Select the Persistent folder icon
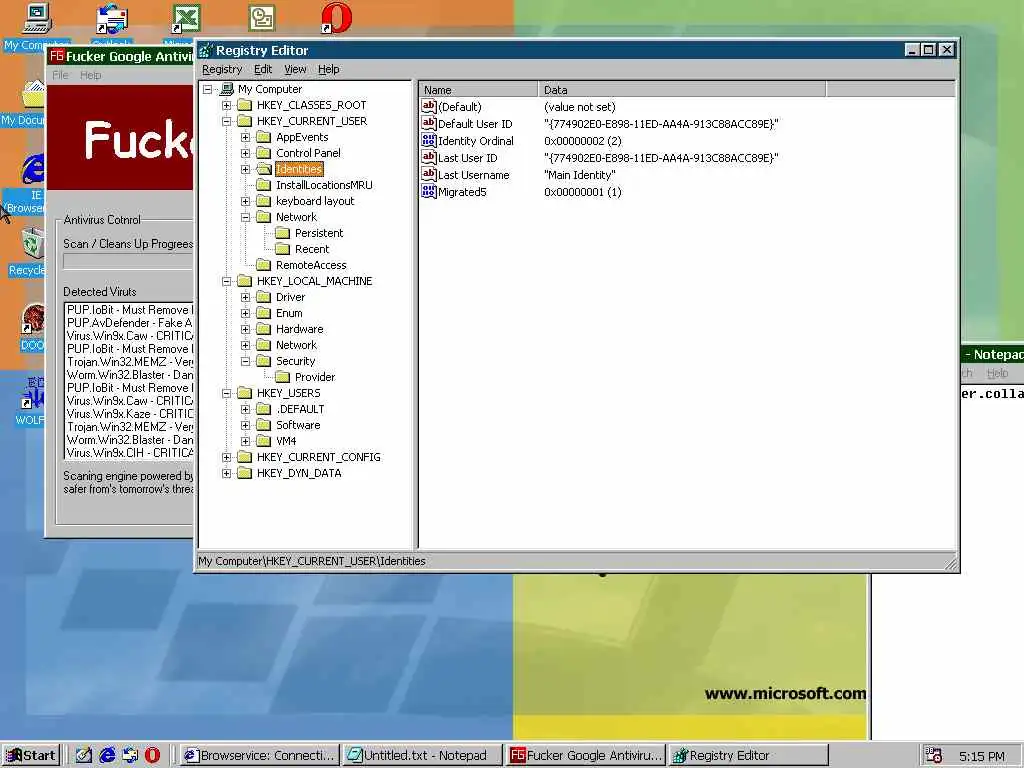Image resolution: width=1024 pixels, height=768 pixels. tap(283, 233)
